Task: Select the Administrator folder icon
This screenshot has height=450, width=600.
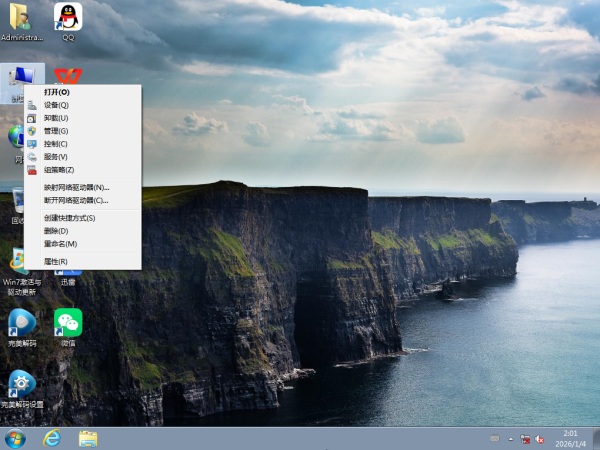Action: tap(20, 18)
